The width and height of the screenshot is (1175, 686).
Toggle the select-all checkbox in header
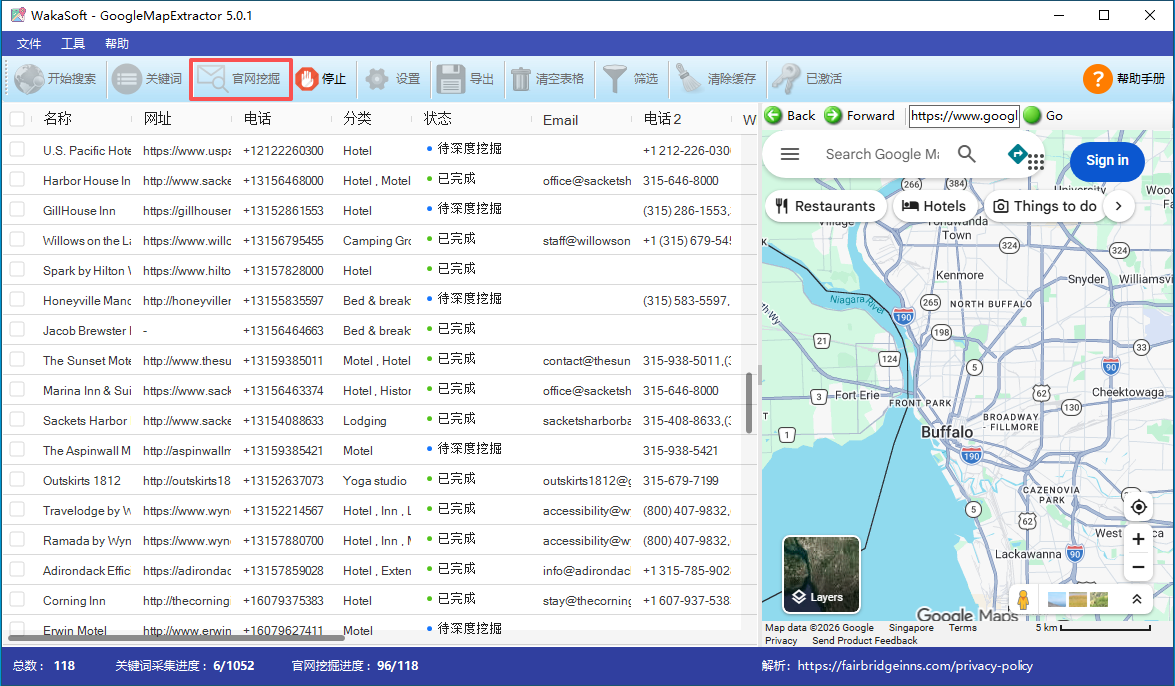tap(16, 118)
